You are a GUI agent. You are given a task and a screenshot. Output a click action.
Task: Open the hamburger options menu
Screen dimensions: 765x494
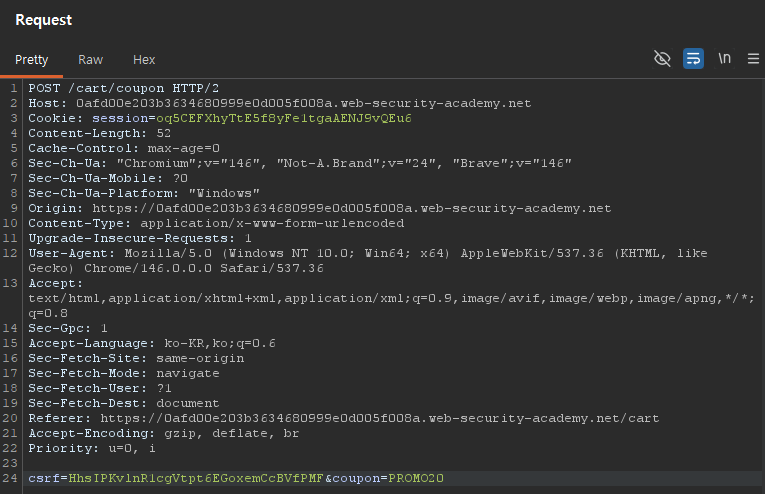pos(752,59)
